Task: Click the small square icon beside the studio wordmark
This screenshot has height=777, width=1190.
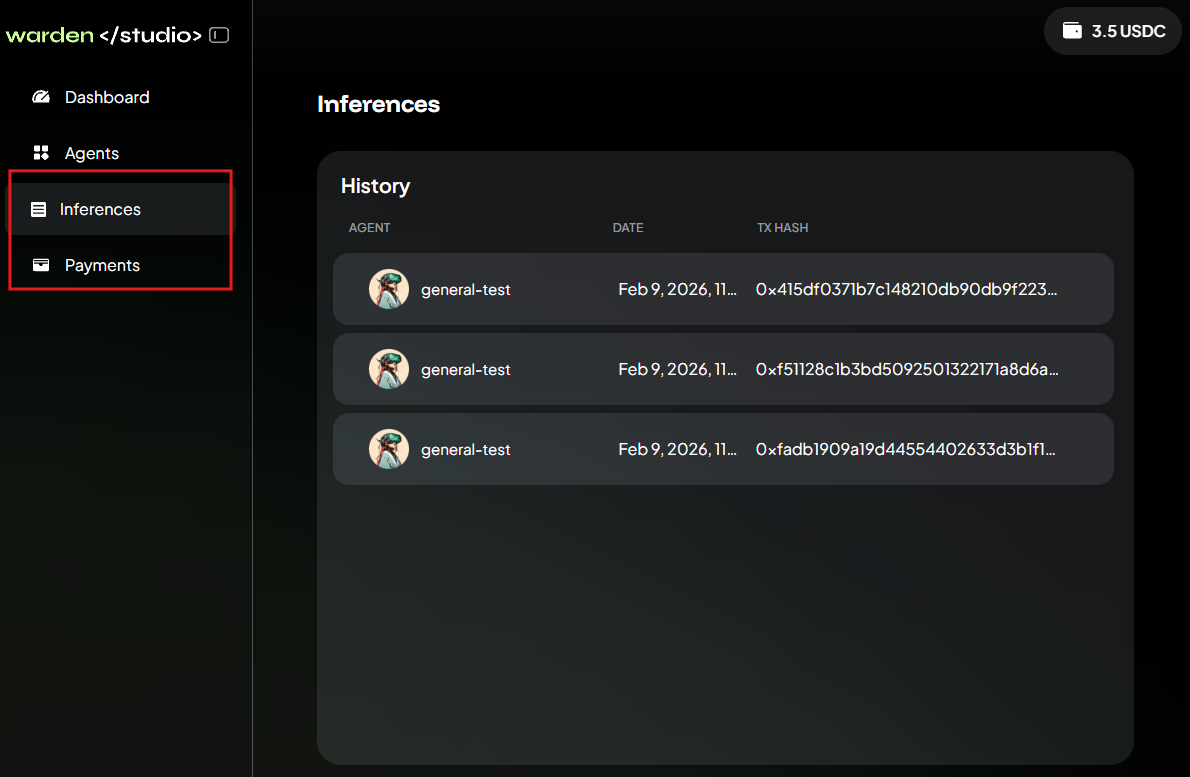Action: (218, 34)
